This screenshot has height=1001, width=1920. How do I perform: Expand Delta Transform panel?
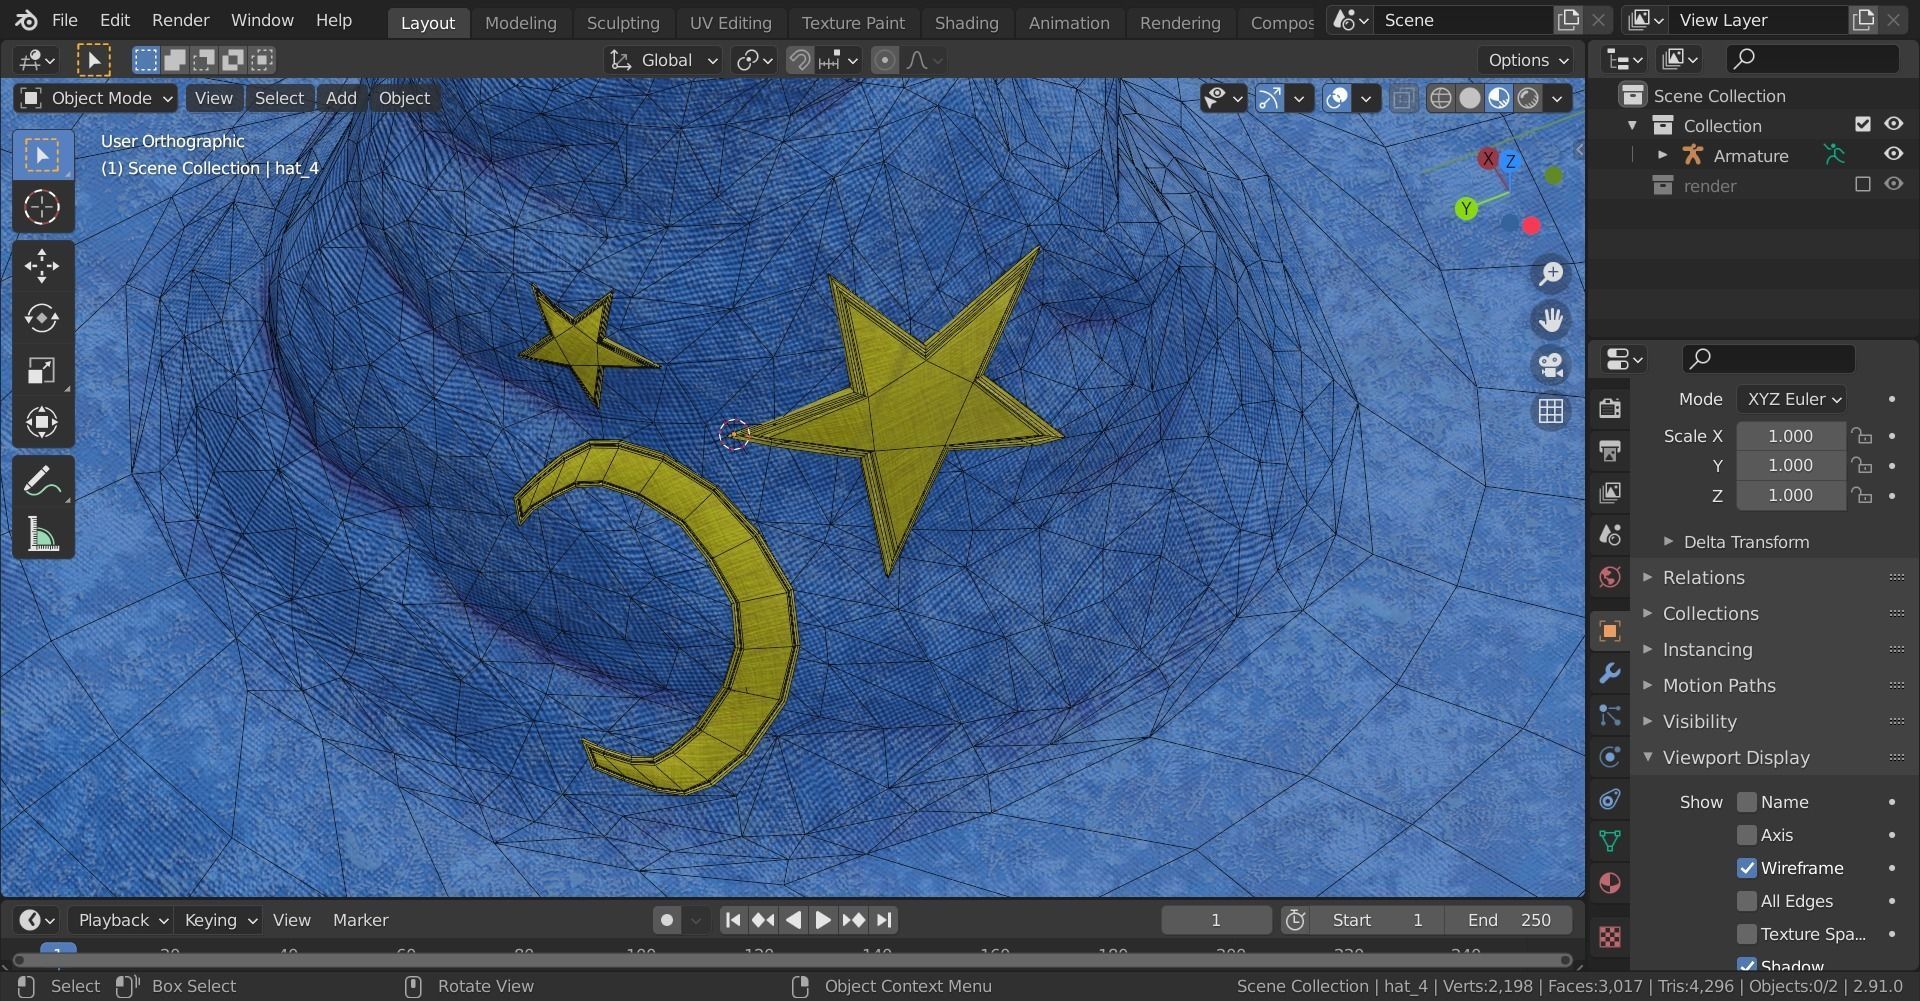tap(1668, 541)
